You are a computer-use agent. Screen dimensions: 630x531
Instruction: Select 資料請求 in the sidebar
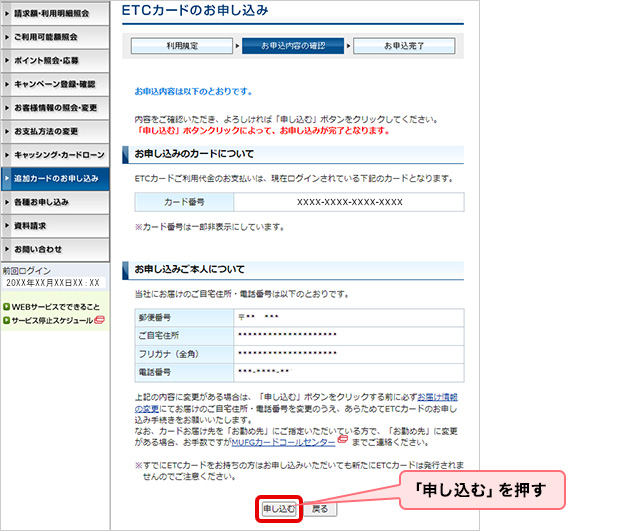pos(53,226)
